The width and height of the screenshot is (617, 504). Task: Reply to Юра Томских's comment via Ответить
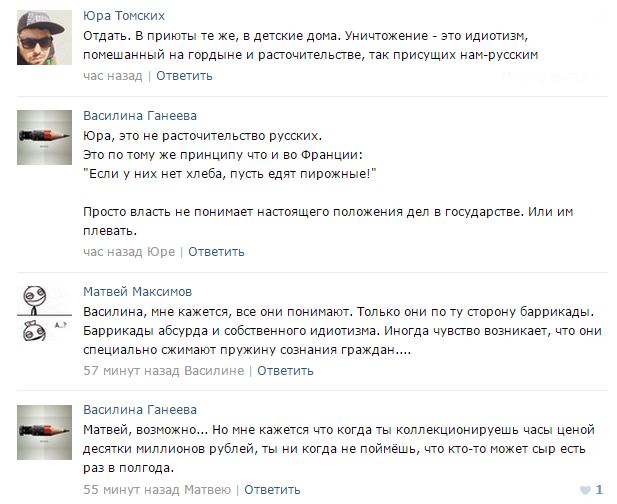pos(184,76)
